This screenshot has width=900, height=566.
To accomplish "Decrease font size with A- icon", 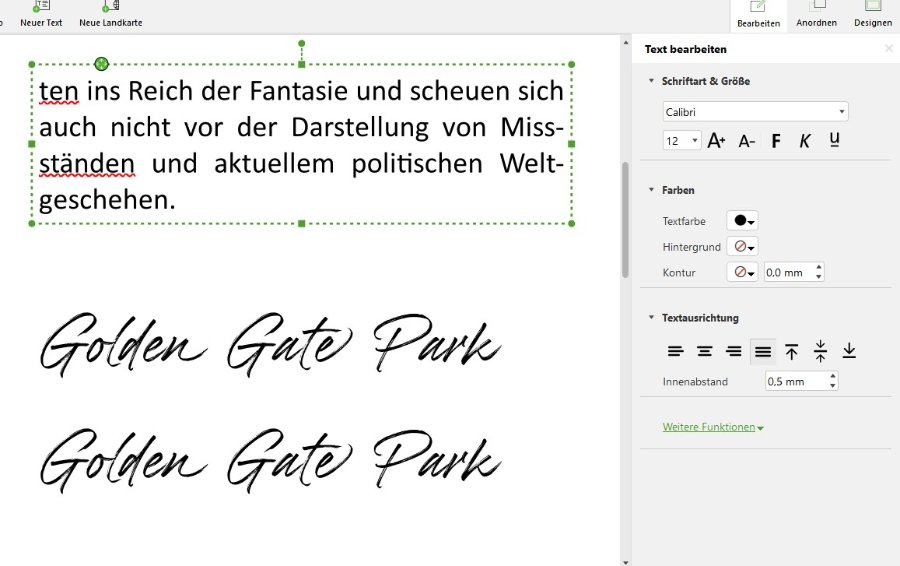I will tap(746, 141).
